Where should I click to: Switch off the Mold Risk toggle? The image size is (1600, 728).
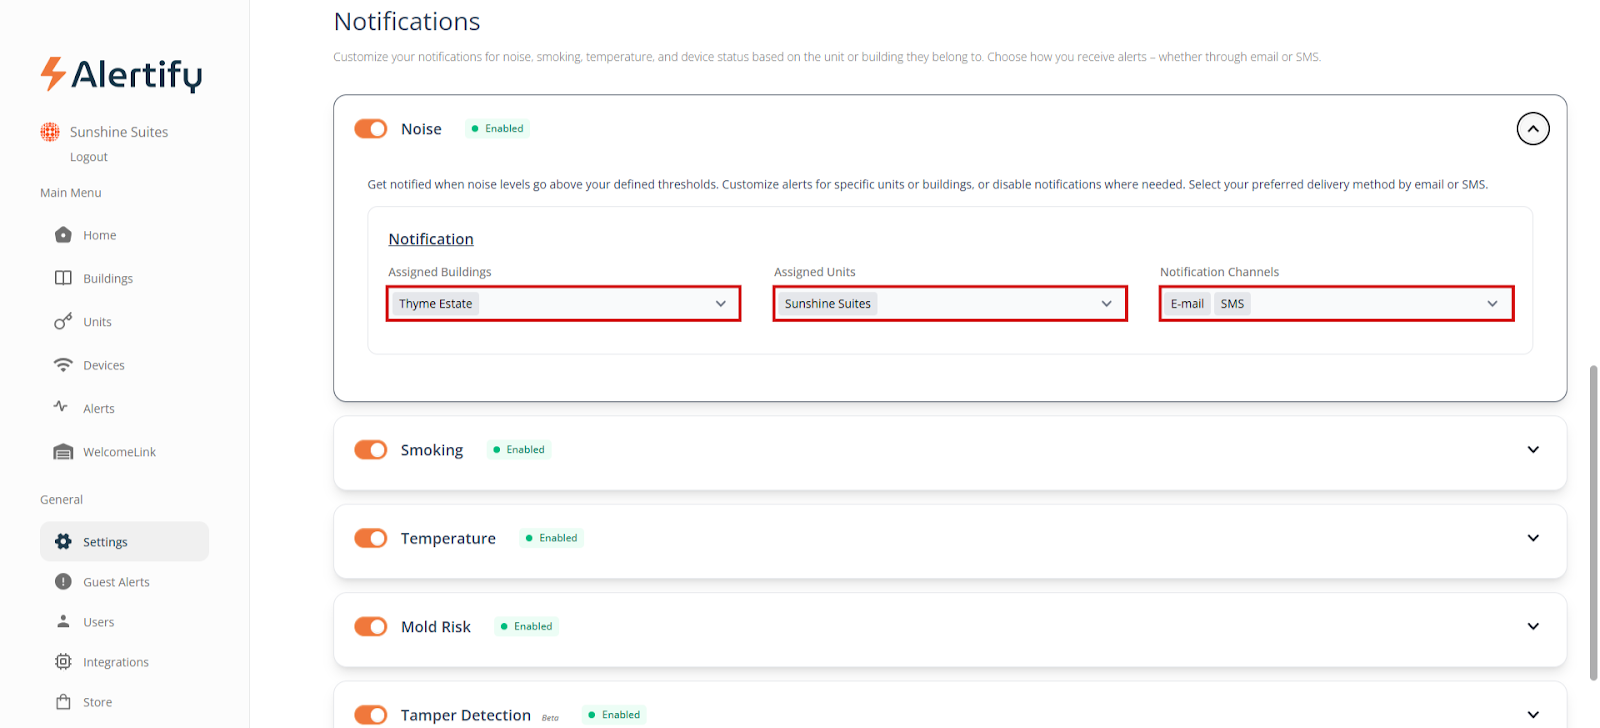click(371, 627)
